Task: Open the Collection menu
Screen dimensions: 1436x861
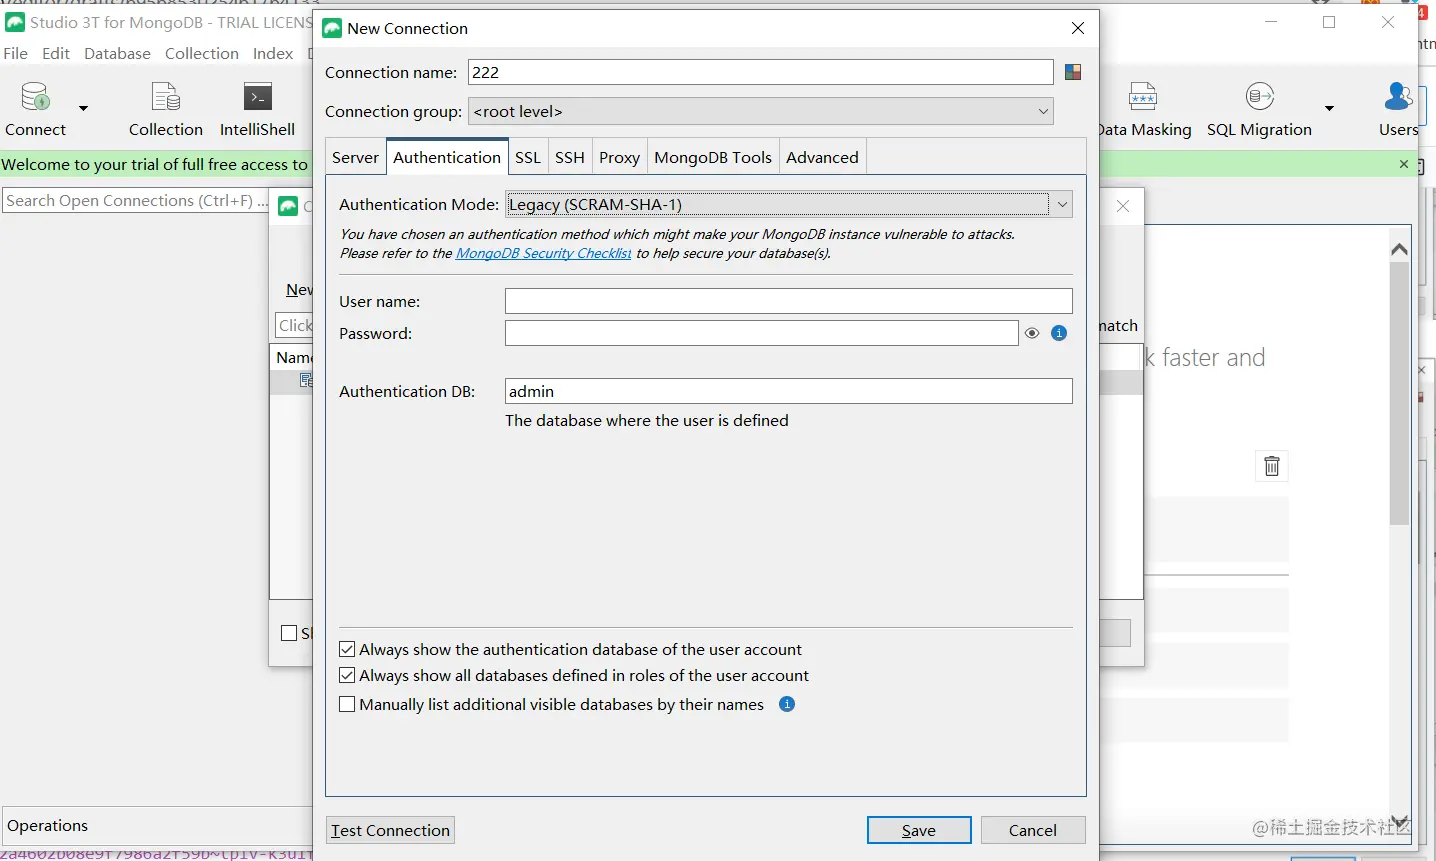Action: pos(202,53)
